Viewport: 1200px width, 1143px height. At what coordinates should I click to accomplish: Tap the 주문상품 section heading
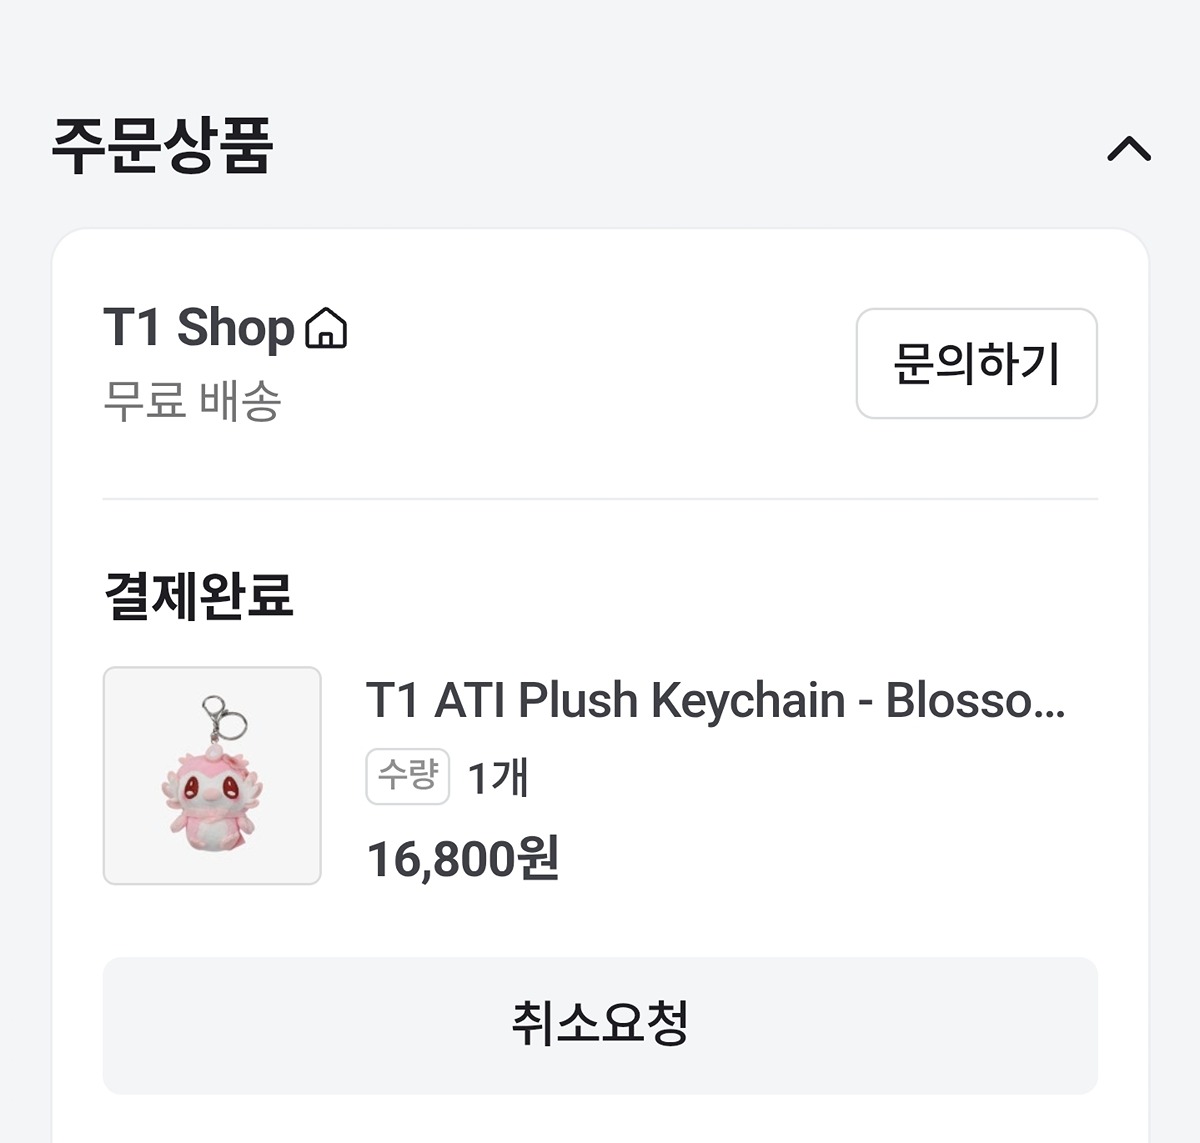click(162, 147)
